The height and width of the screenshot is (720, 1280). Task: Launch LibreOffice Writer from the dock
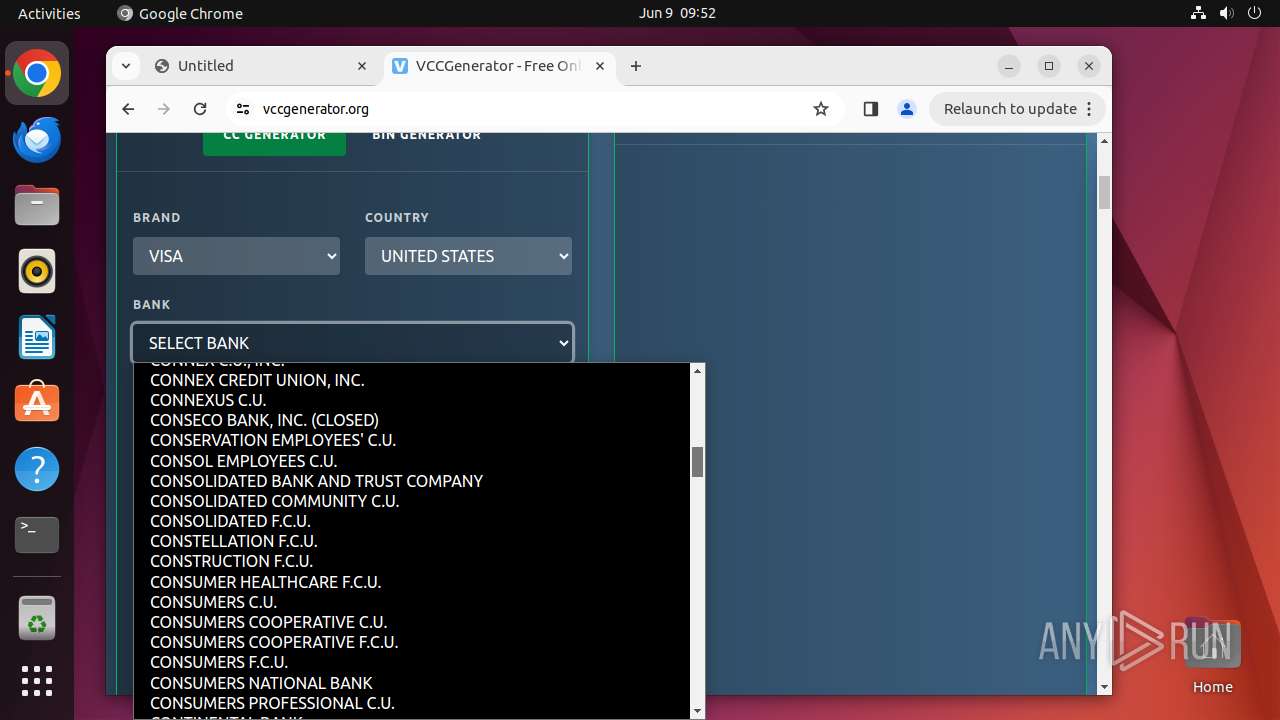[x=37, y=338]
